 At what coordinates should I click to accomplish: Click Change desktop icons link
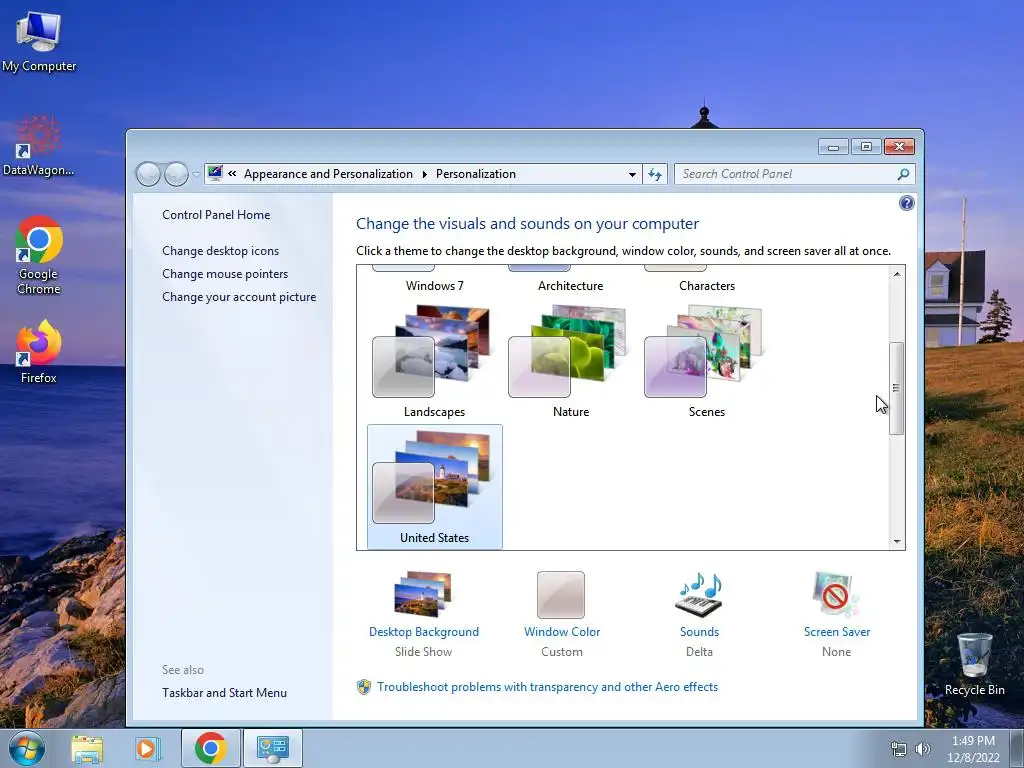click(221, 251)
